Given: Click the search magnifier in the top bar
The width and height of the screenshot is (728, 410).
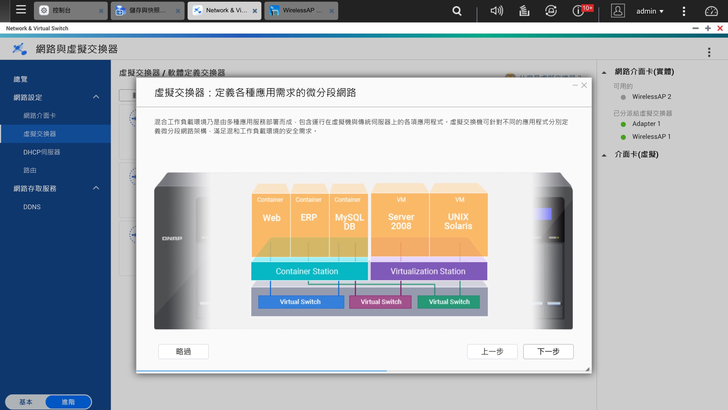Looking at the screenshot, I should click(457, 11).
